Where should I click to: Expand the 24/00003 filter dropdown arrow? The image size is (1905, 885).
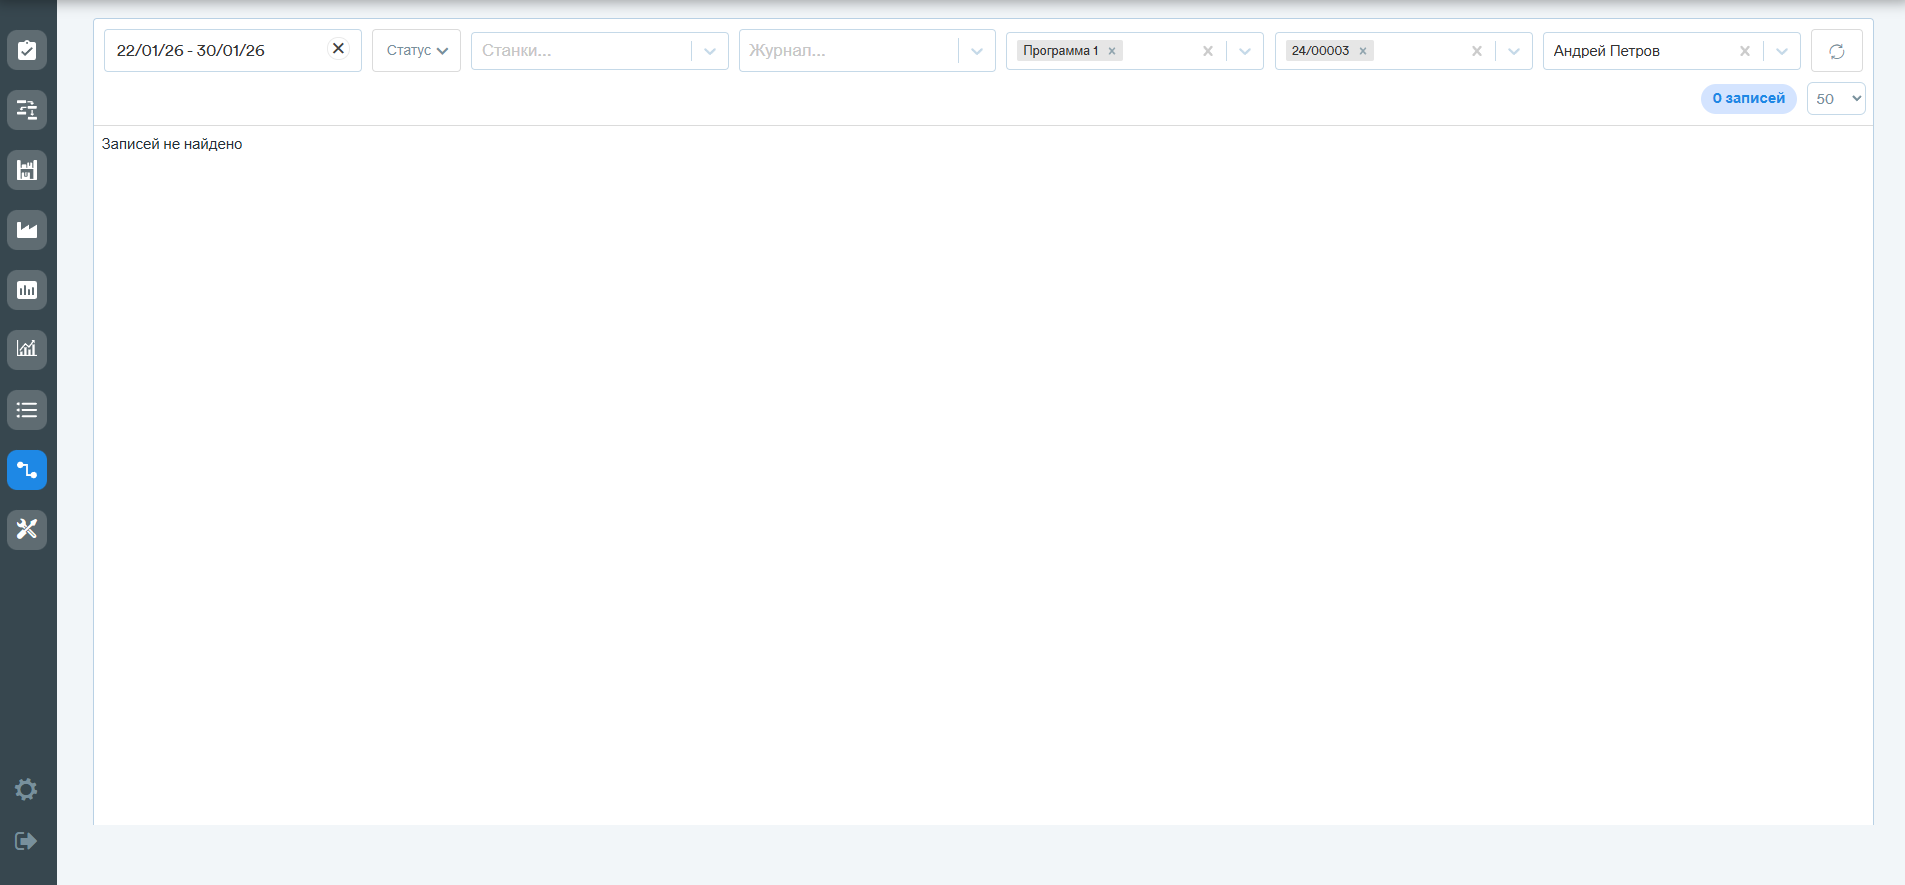[x=1514, y=51]
